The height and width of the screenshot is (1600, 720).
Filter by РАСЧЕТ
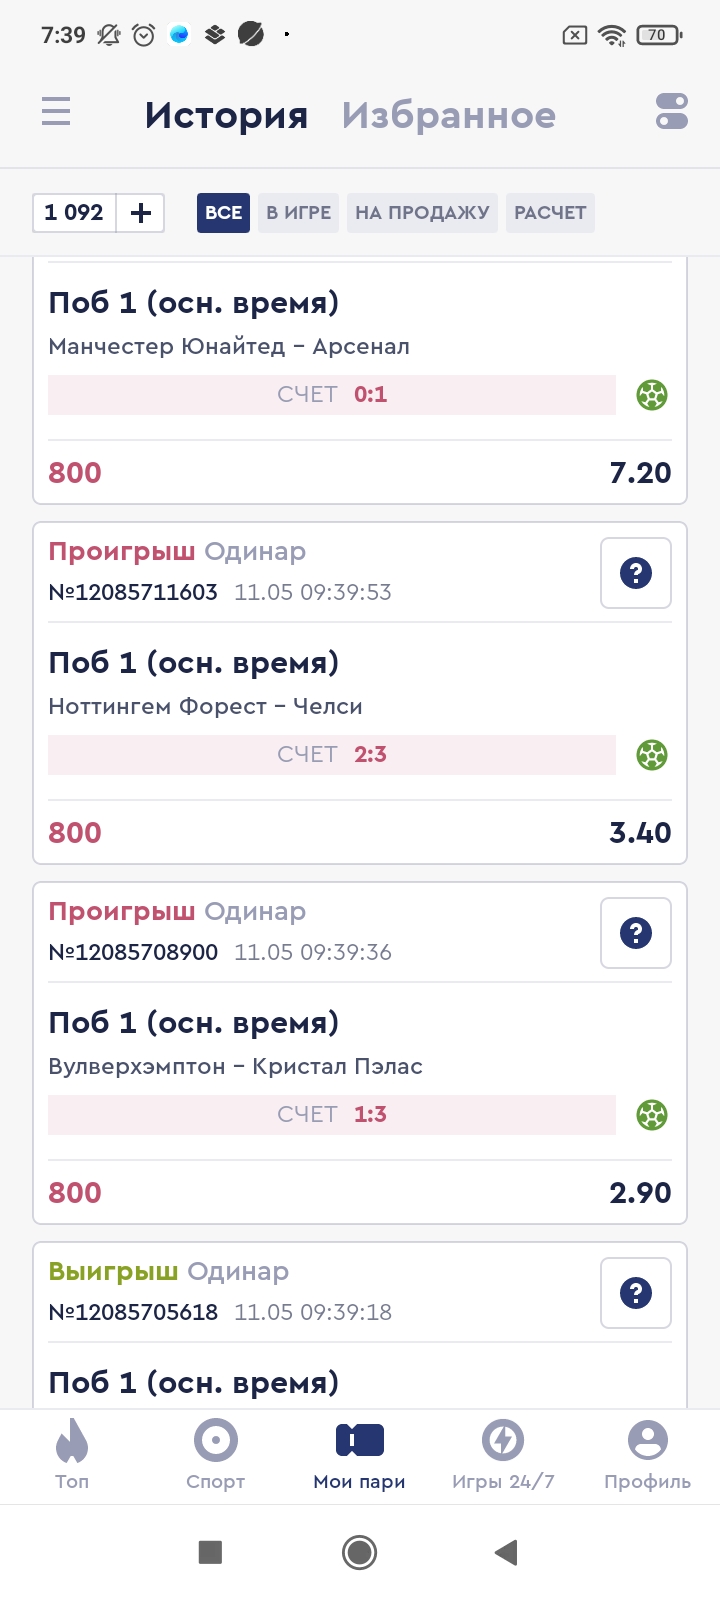pos(550,213)
